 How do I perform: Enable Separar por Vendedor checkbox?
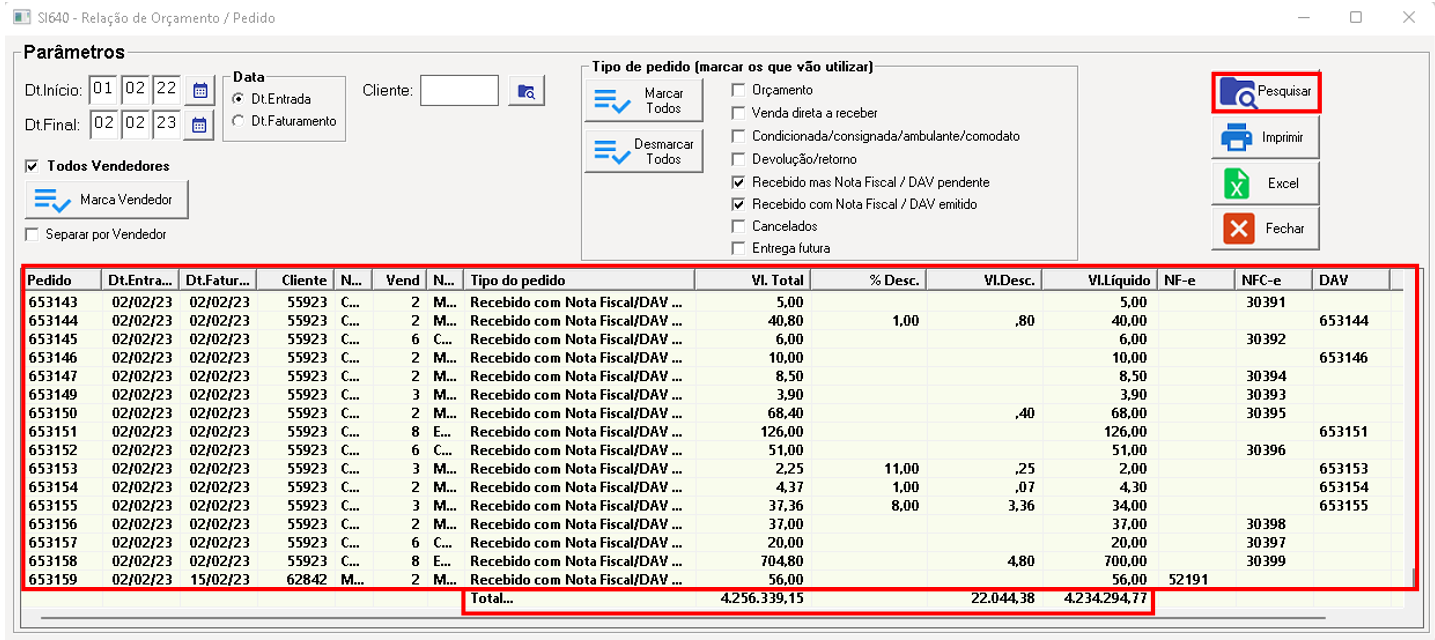point(32,234)
